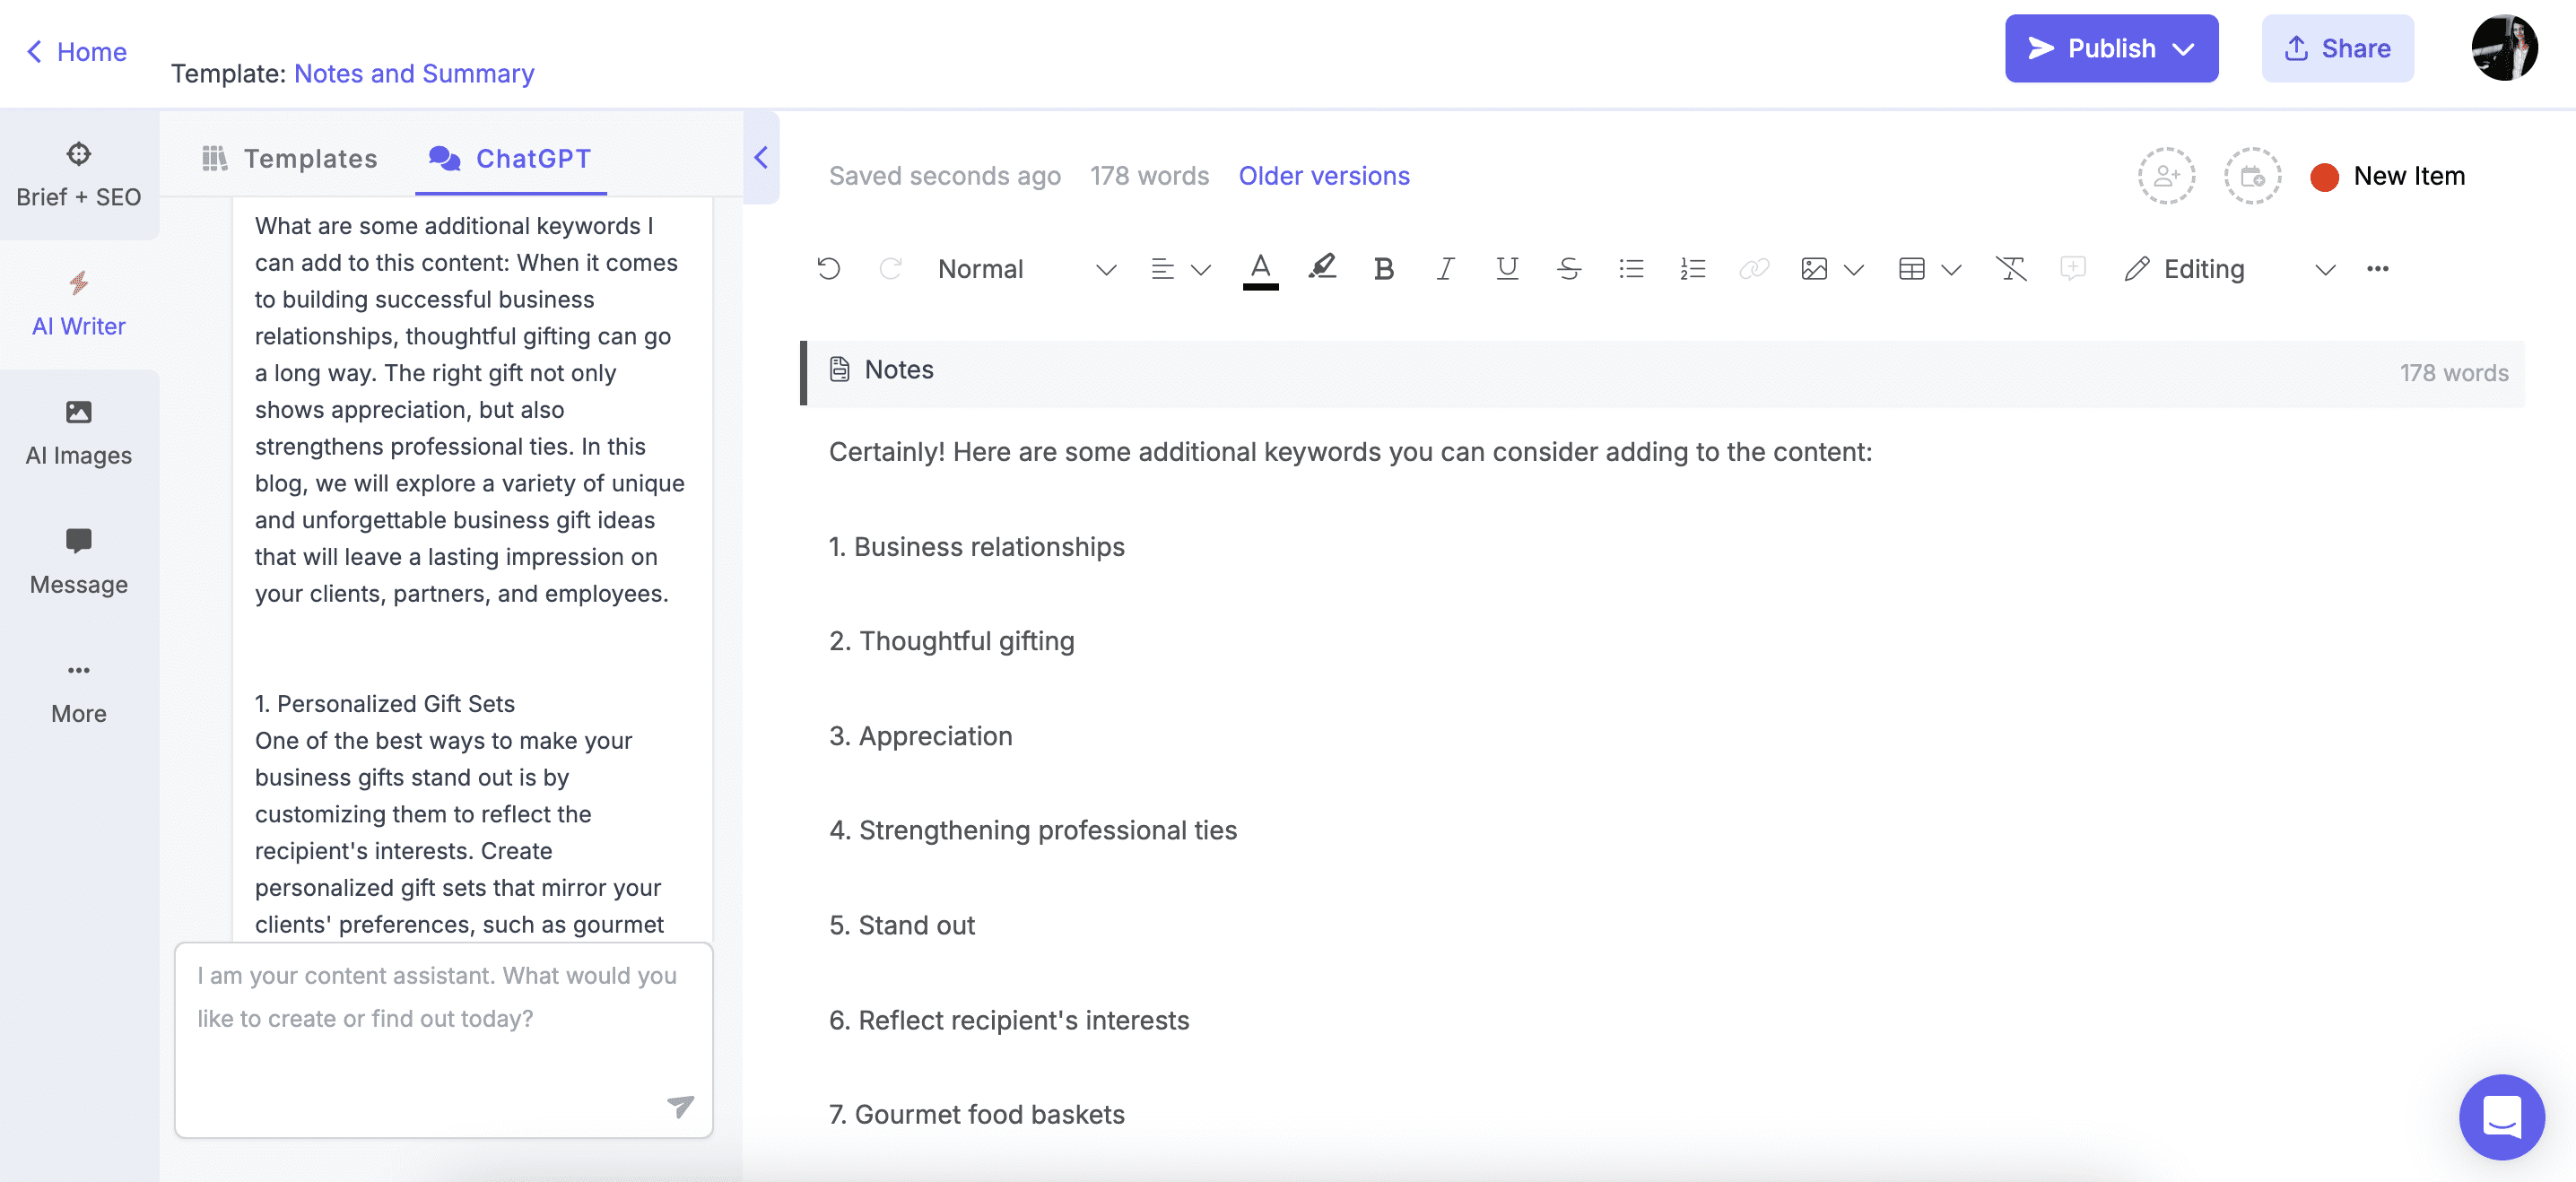Click the '7. Gourmet food baskets' line
The height and width of the screenshot is (1182, 2576).
[976, 1114]
